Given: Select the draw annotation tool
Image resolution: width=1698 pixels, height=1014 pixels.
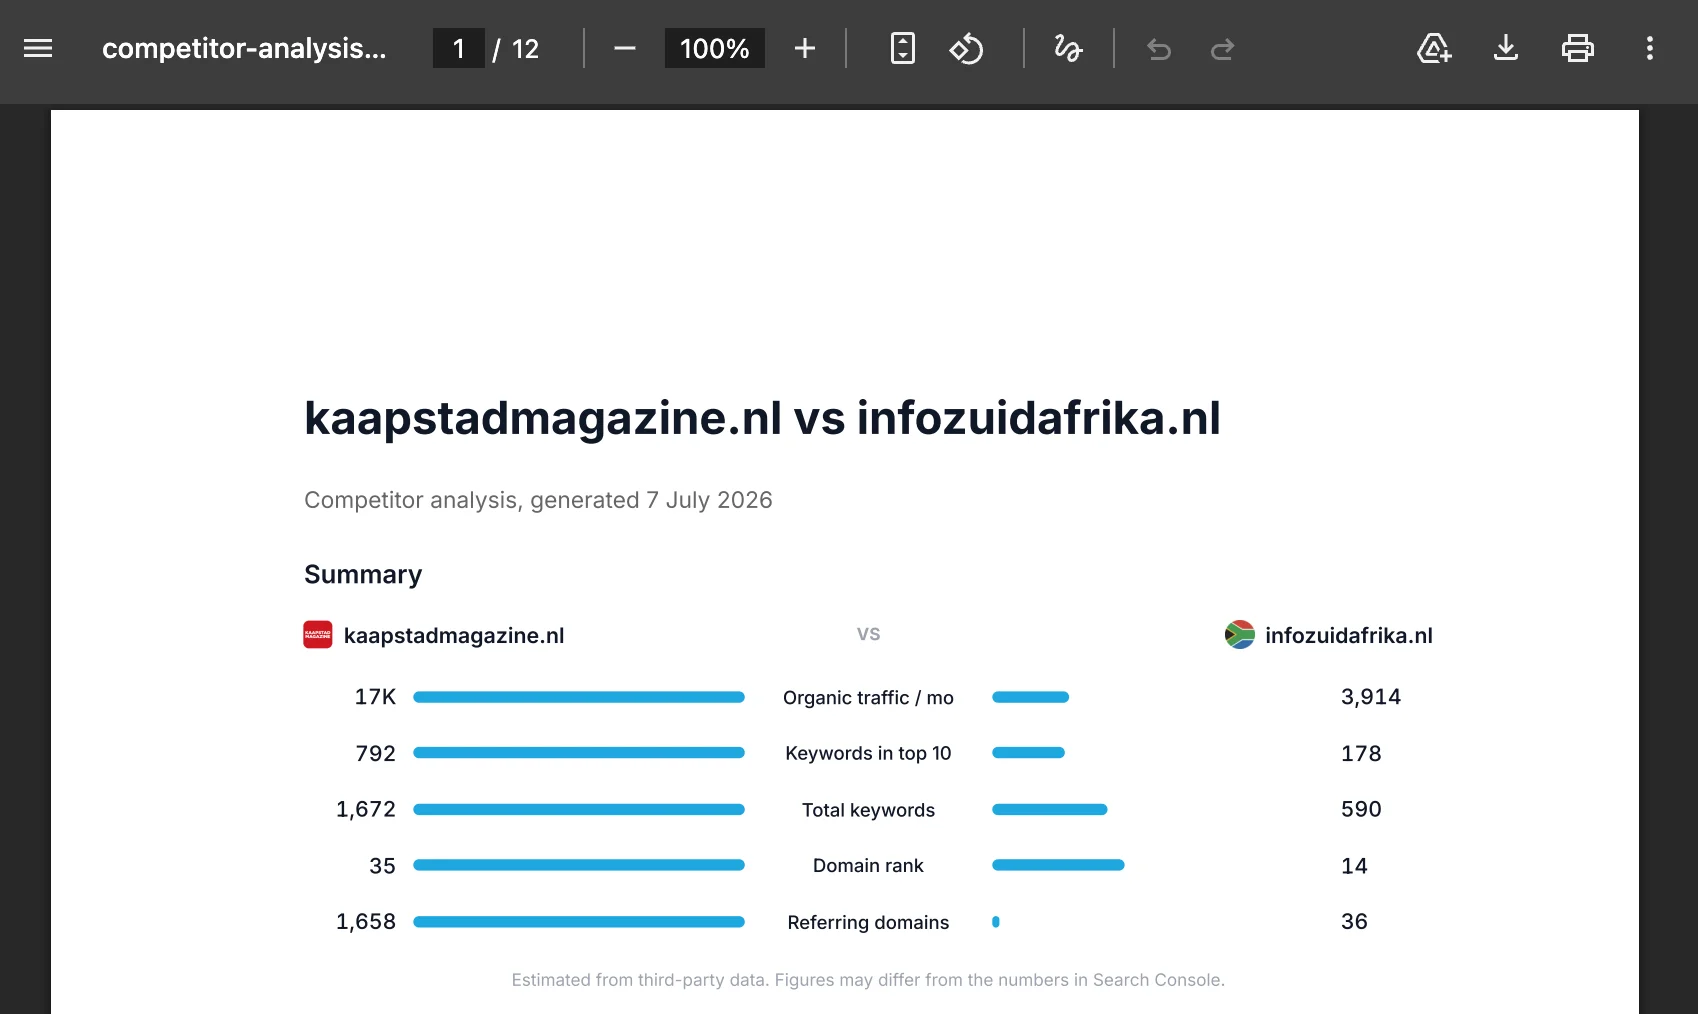Looking at the screenshot, I should pos(1068,48).
